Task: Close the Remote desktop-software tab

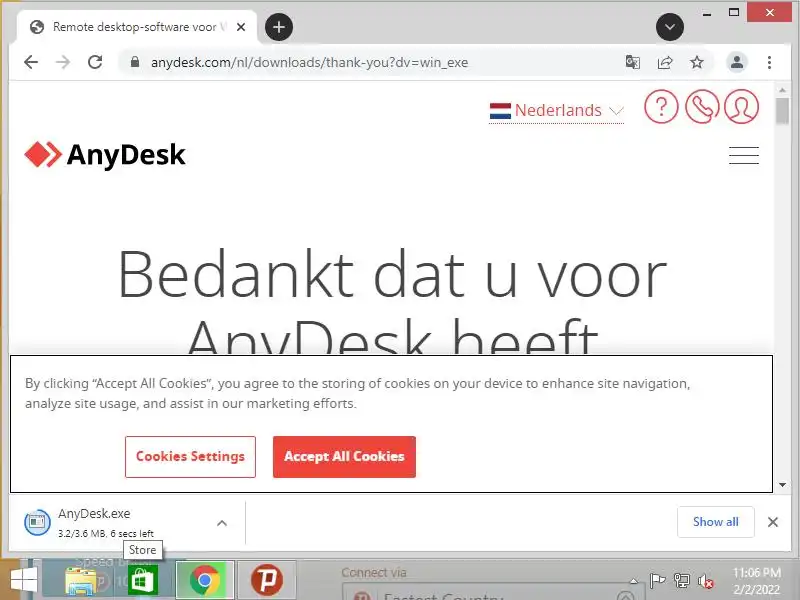Action: 241,27
